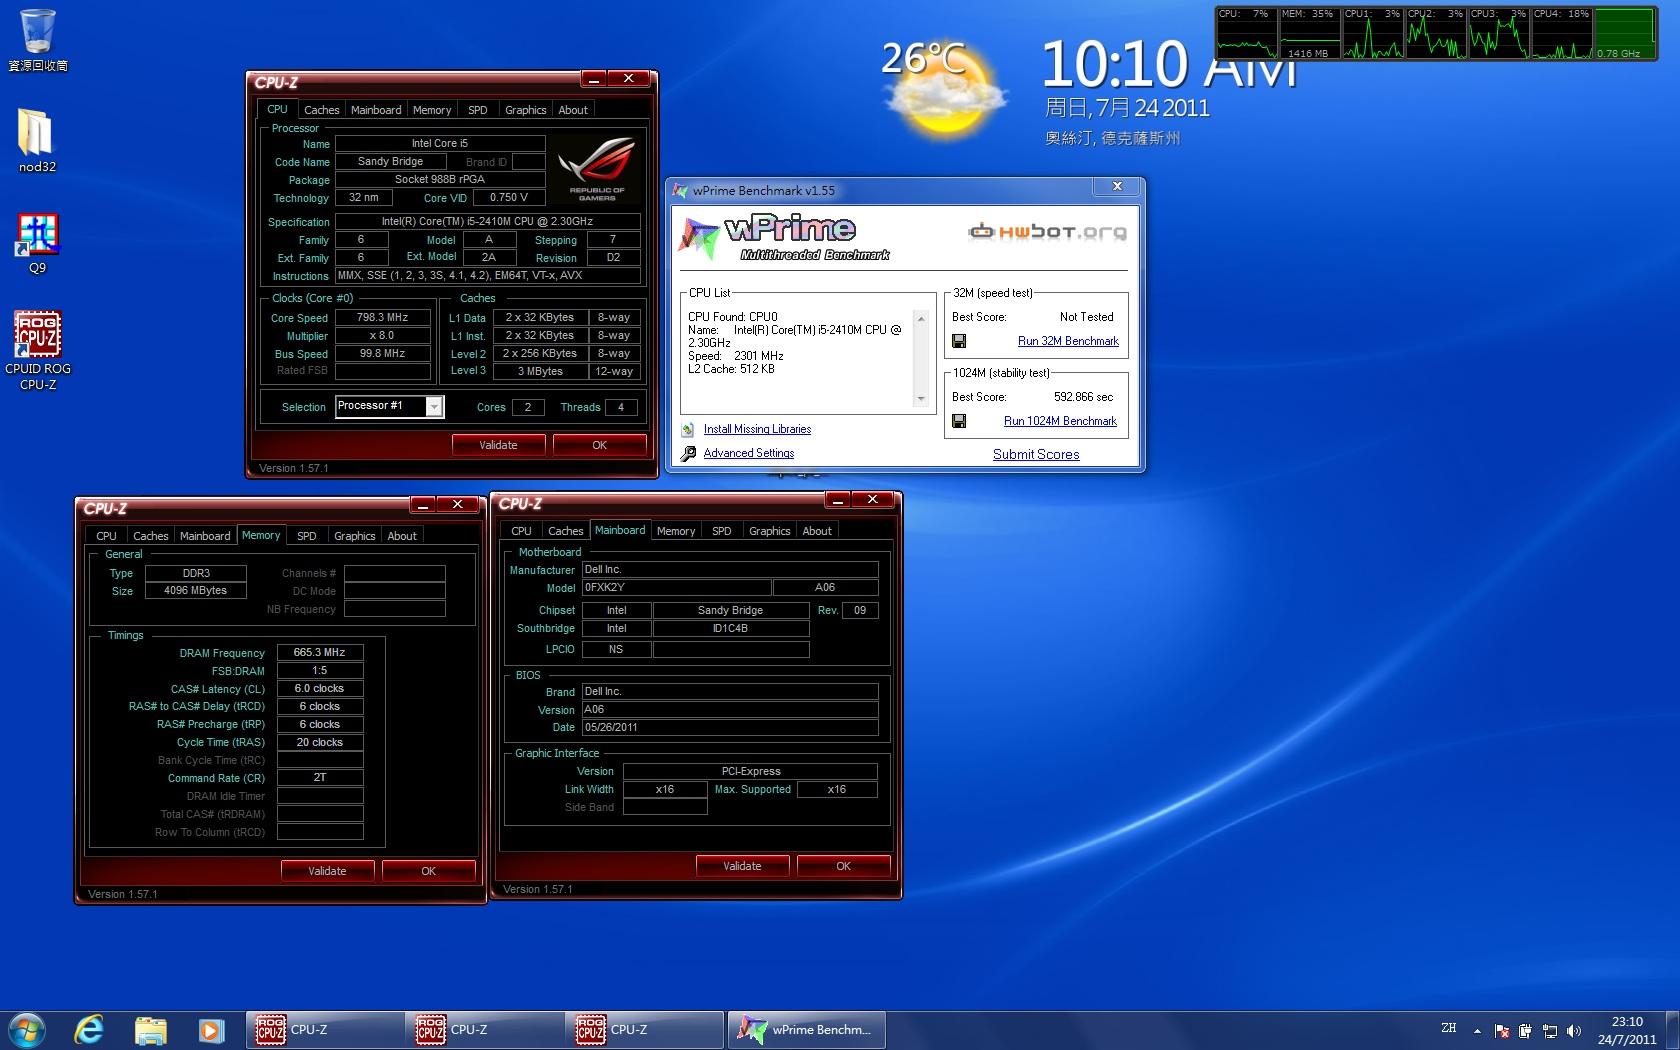Click the Core Speed 798.3 MHz field

[x=383, y=317]
